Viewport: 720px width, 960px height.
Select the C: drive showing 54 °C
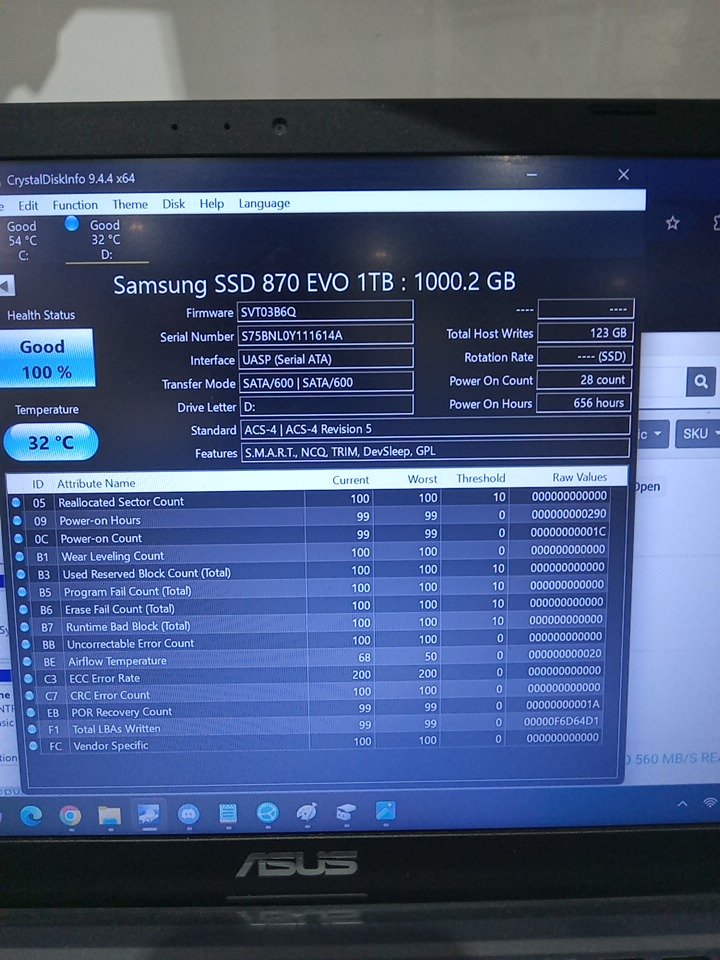click(x=22, y=241)
